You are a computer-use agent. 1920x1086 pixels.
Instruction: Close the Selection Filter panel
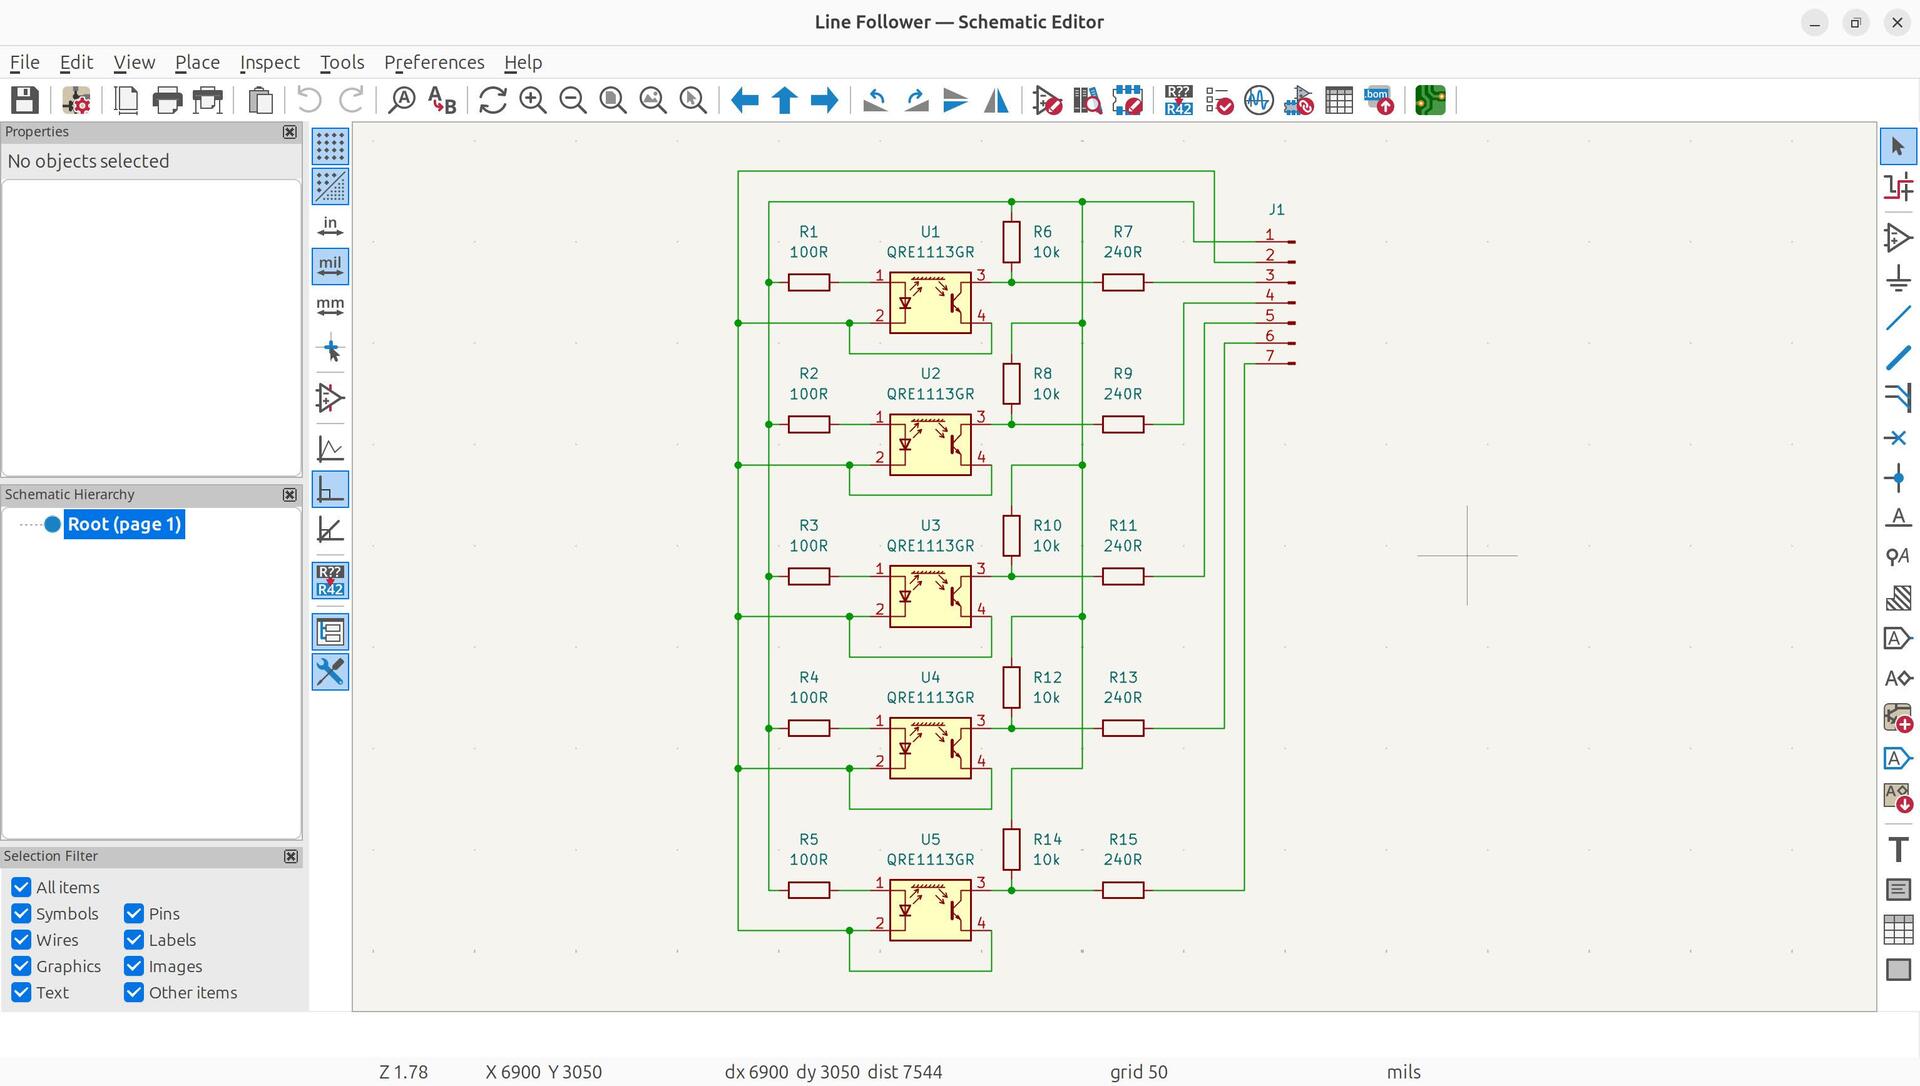[291, 857]
